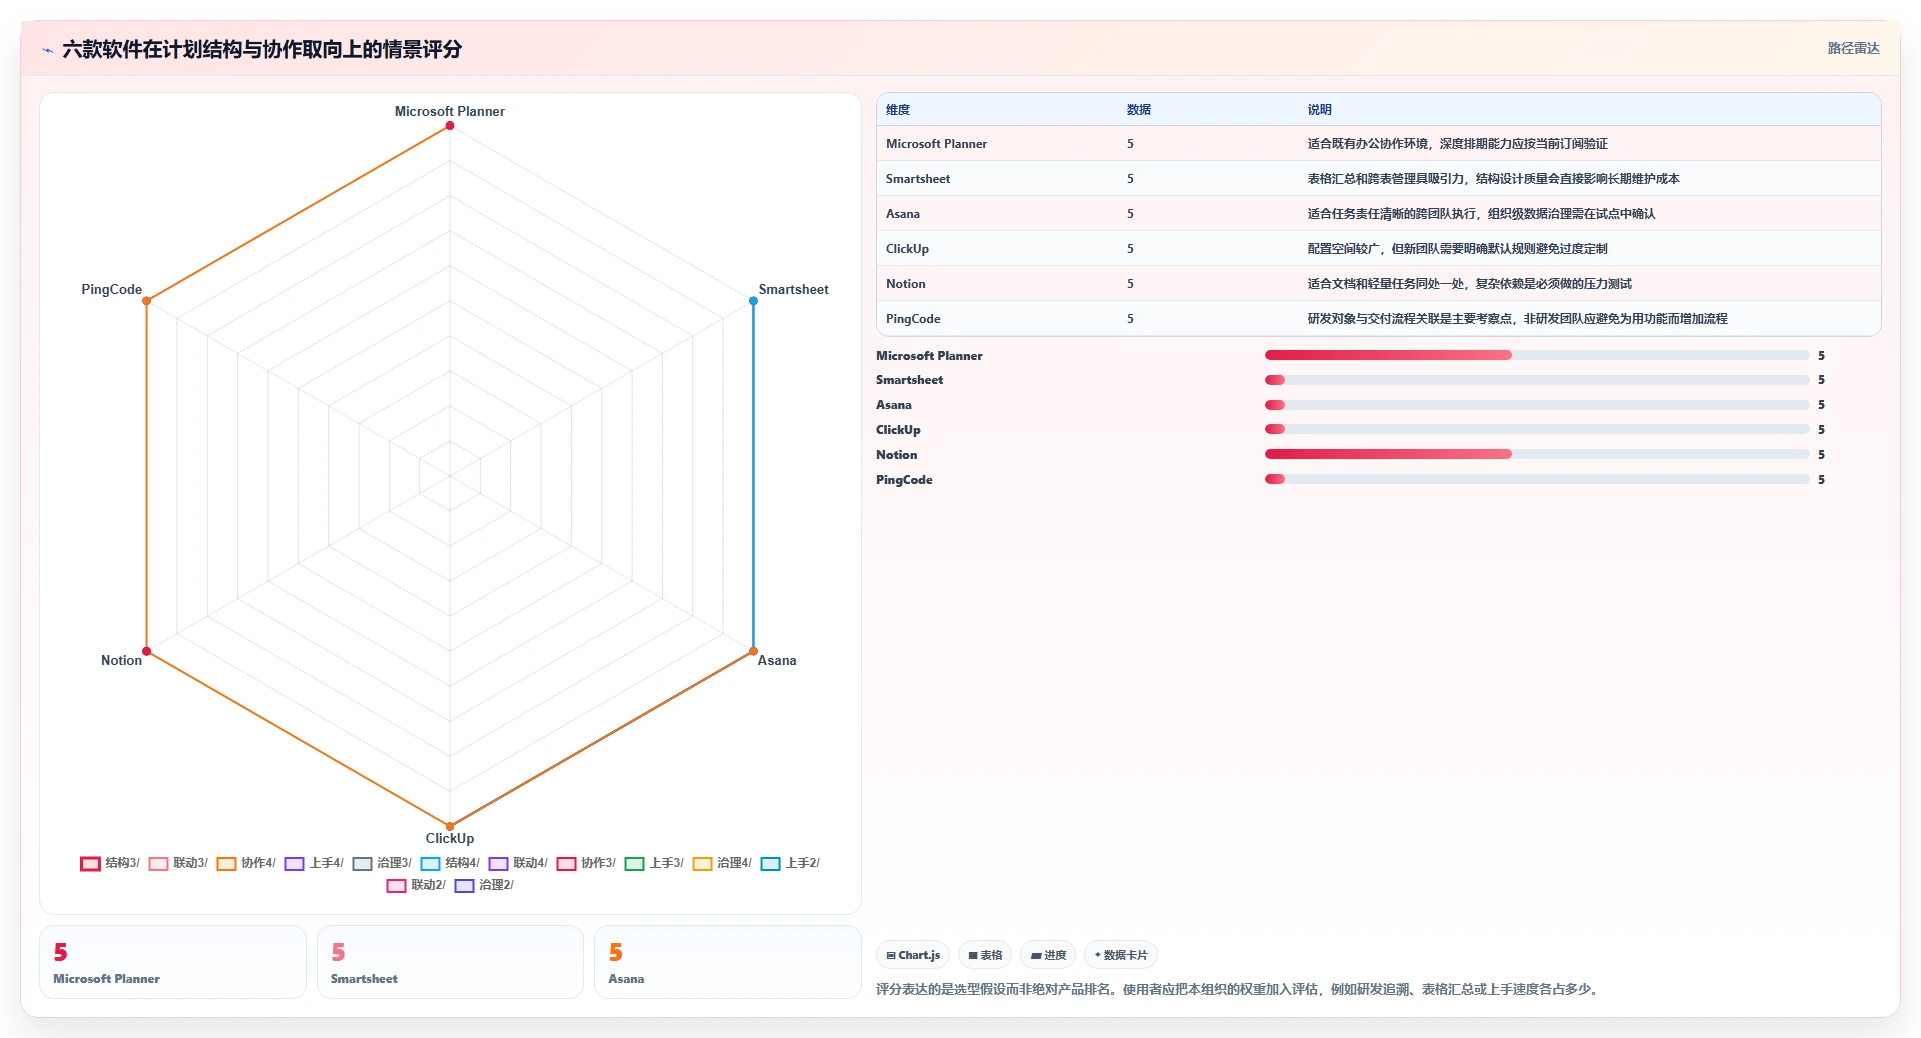
Task: Click the Notion label in progress list
Action: coord(896,455)
